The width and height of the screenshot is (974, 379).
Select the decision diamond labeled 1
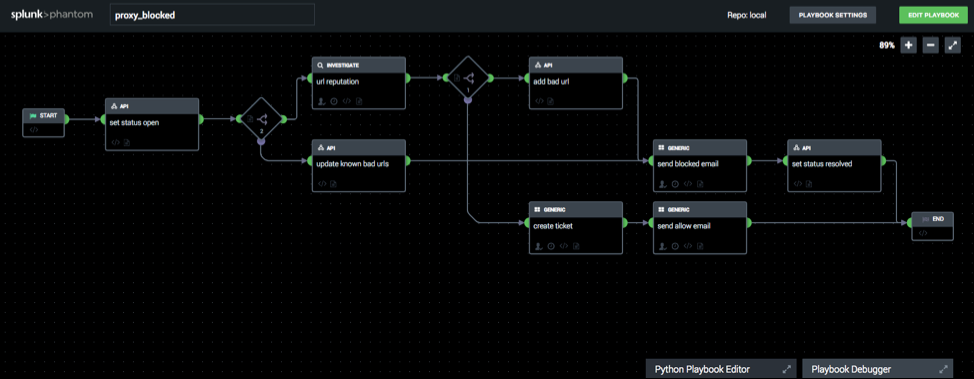coord(468,78)
